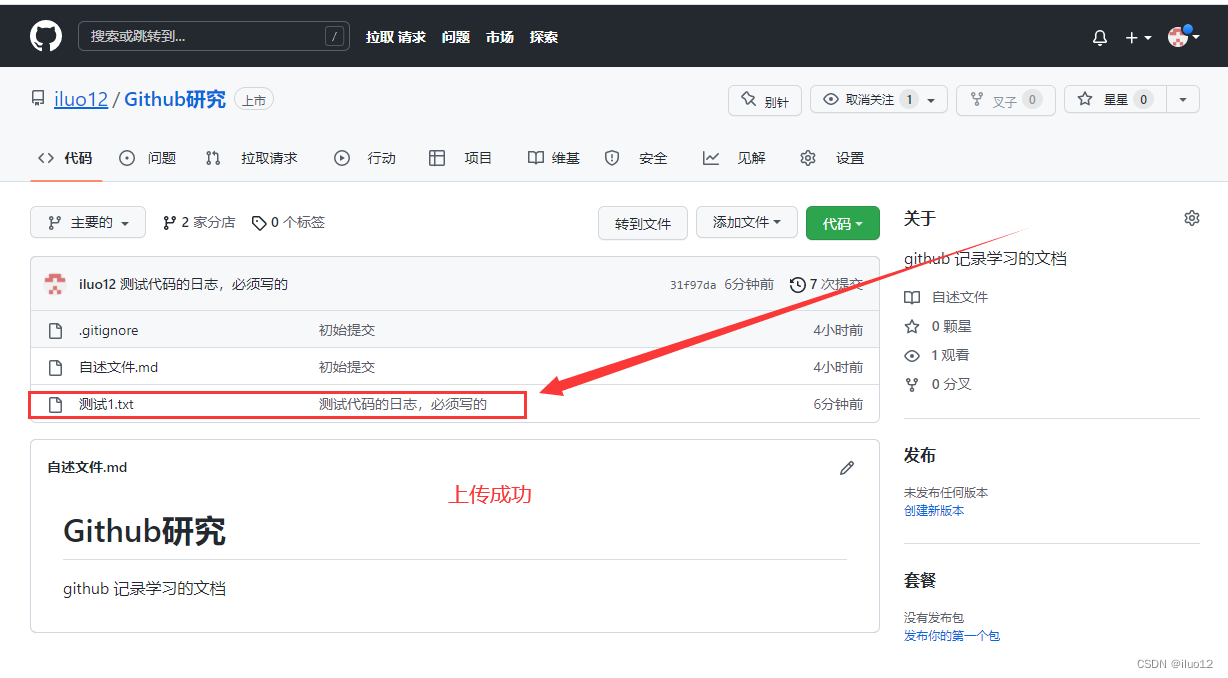Open the Github研究 repository link

pos(175,100)
